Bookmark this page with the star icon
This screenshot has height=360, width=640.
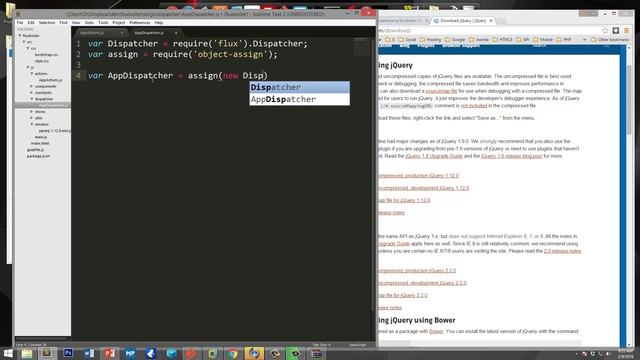[605, 31]
